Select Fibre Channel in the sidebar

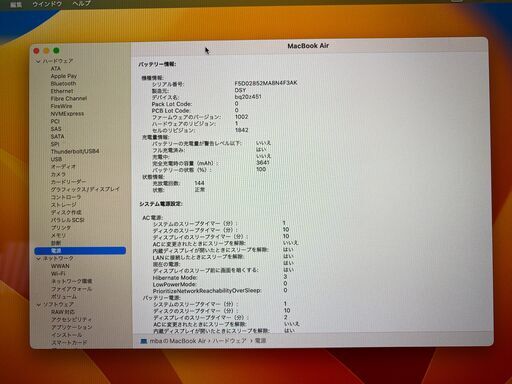[69, 99]
